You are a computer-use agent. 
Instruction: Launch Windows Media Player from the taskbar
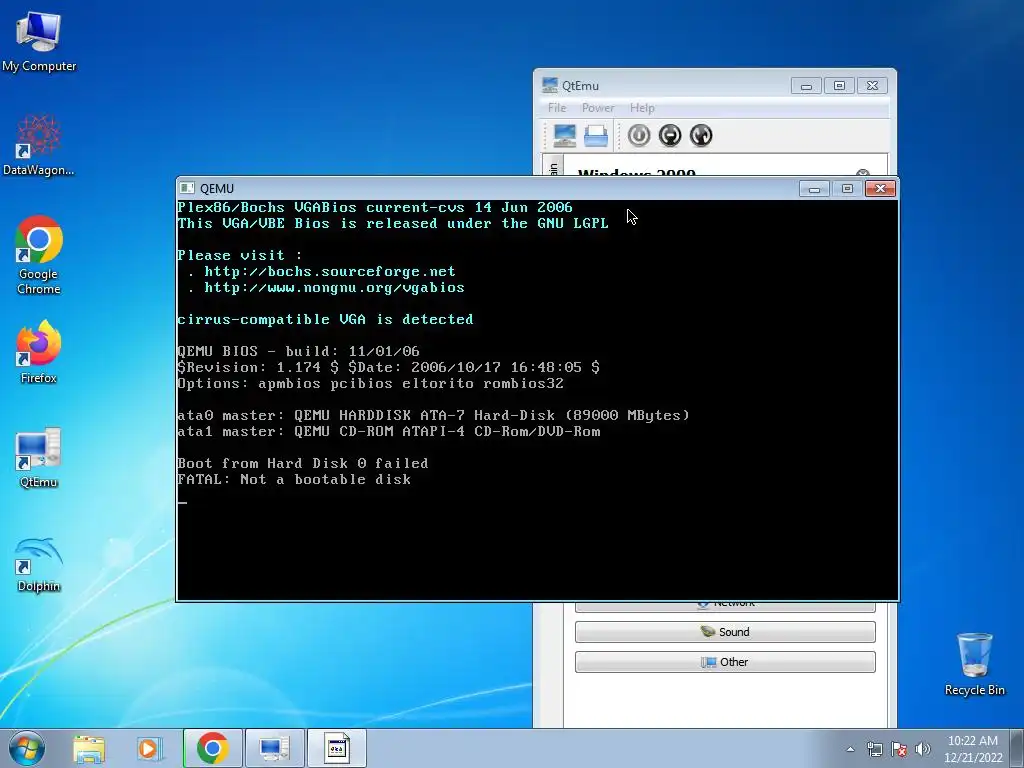tap(150, 748)
